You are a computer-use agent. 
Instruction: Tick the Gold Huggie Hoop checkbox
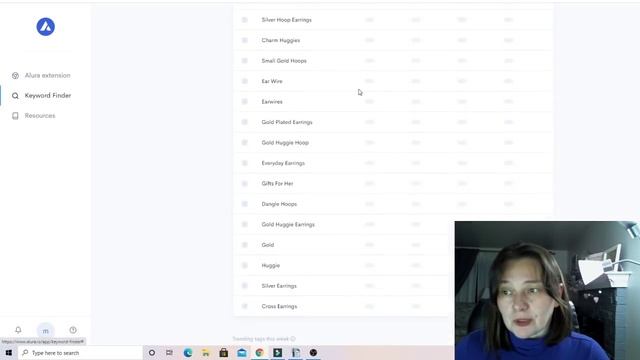[x=245, y=142]
